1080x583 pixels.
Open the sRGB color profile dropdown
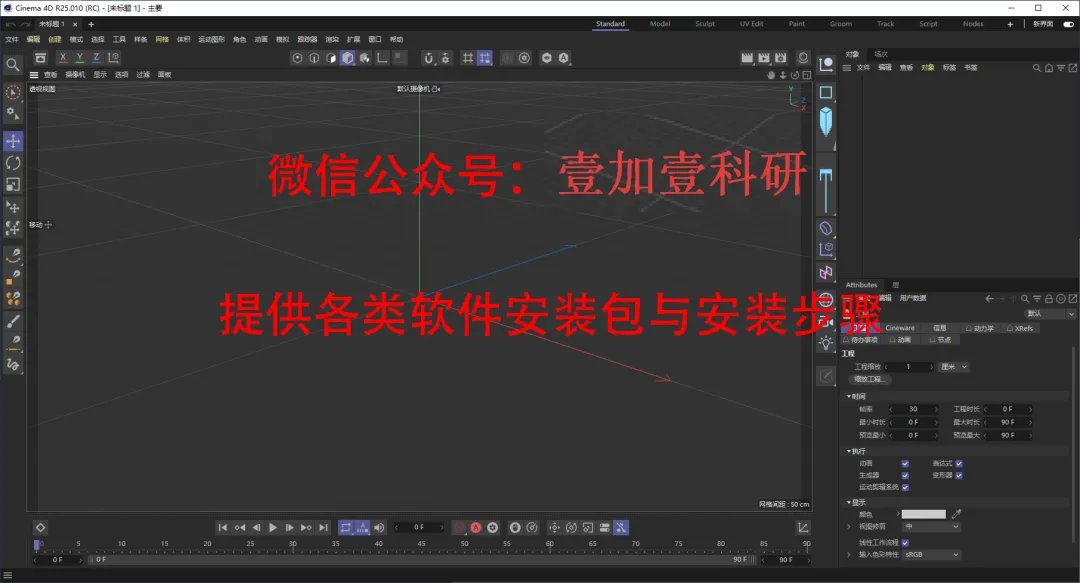tap(931, 555)
